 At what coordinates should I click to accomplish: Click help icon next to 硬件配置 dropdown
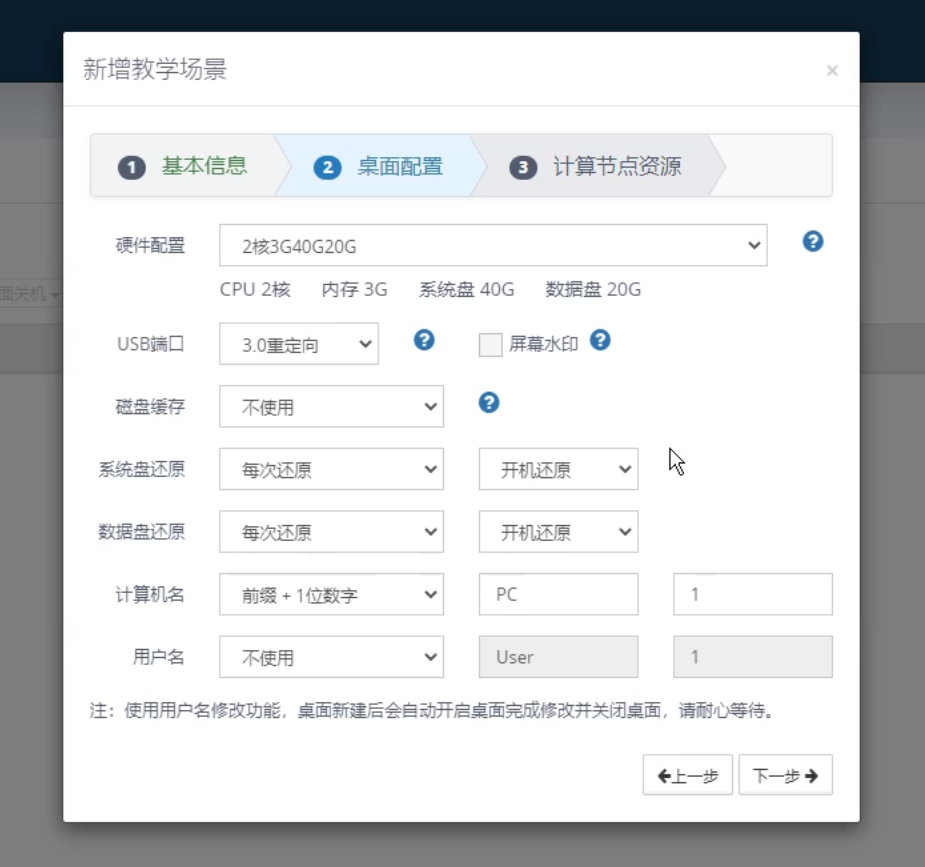[813, 241]
